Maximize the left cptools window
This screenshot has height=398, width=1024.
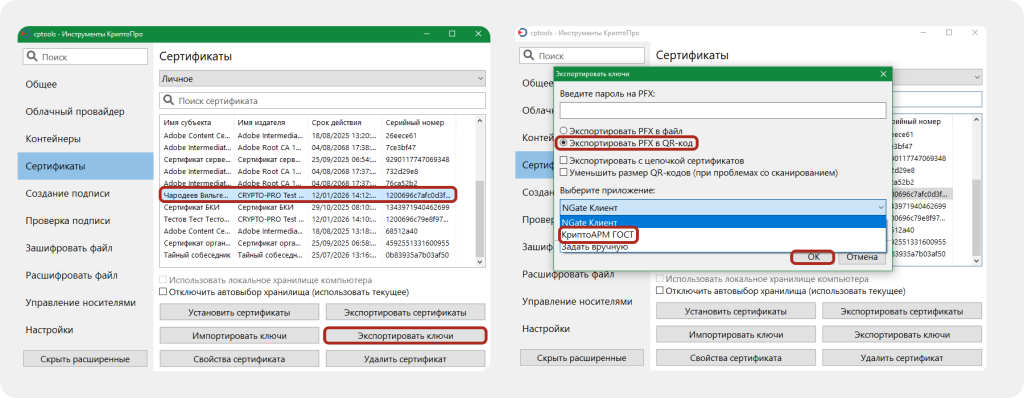pyautogui.click(x=451, y=33)
